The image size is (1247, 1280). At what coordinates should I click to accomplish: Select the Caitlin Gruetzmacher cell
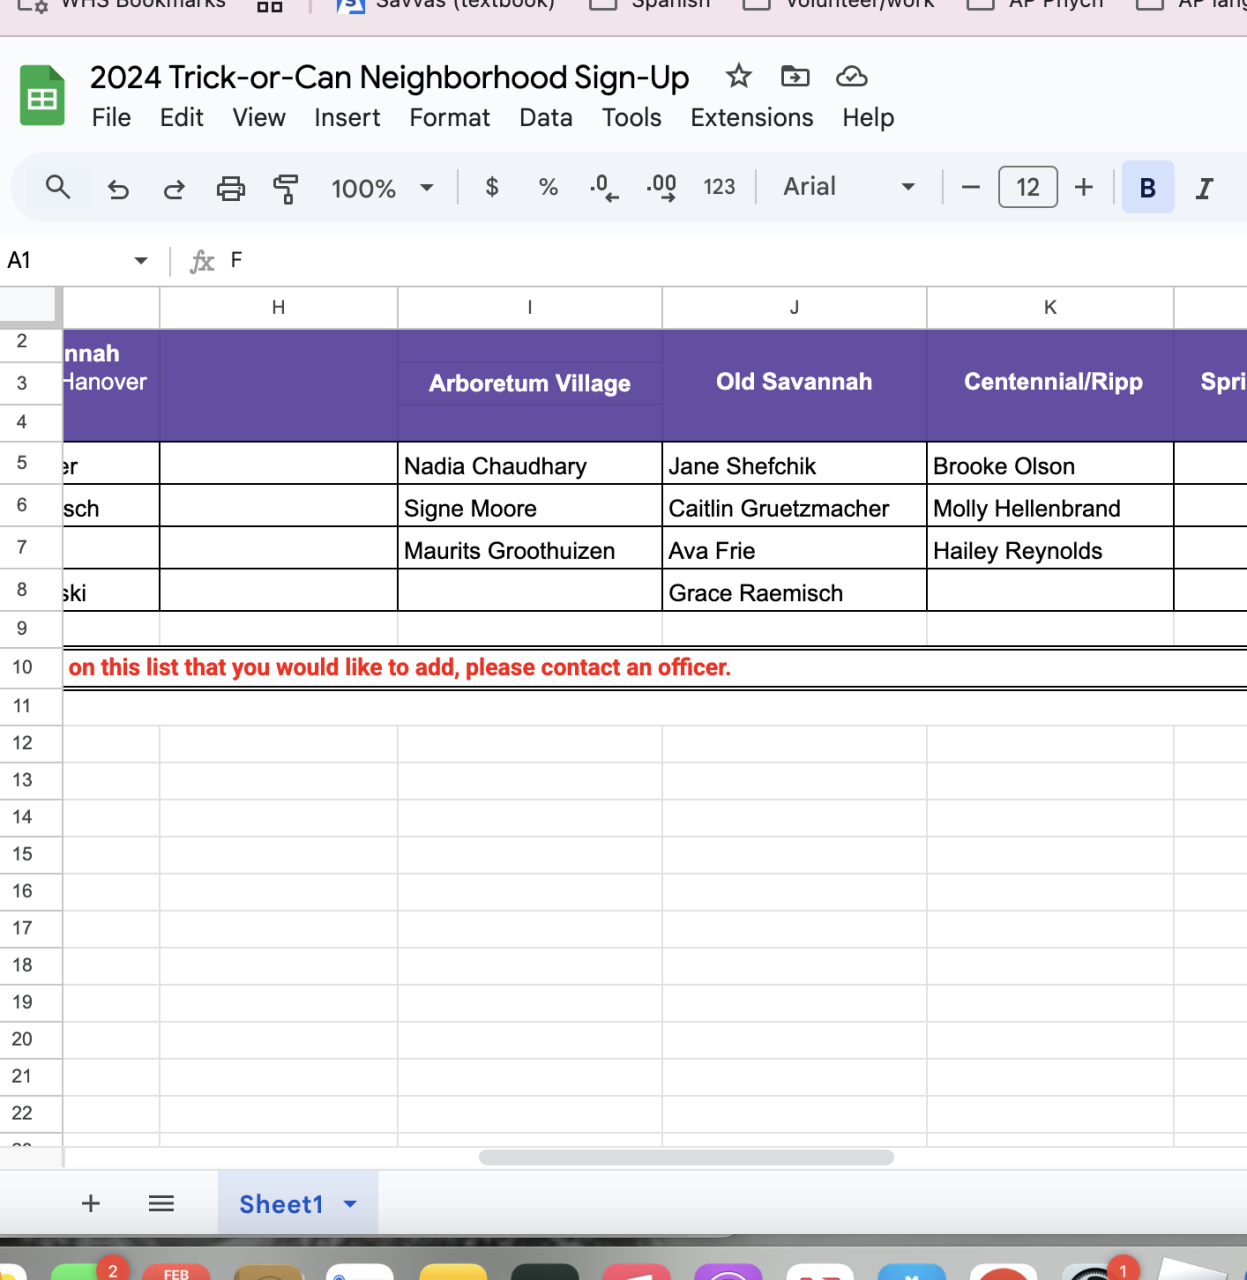pyautogui.click(x=794, y=508)
